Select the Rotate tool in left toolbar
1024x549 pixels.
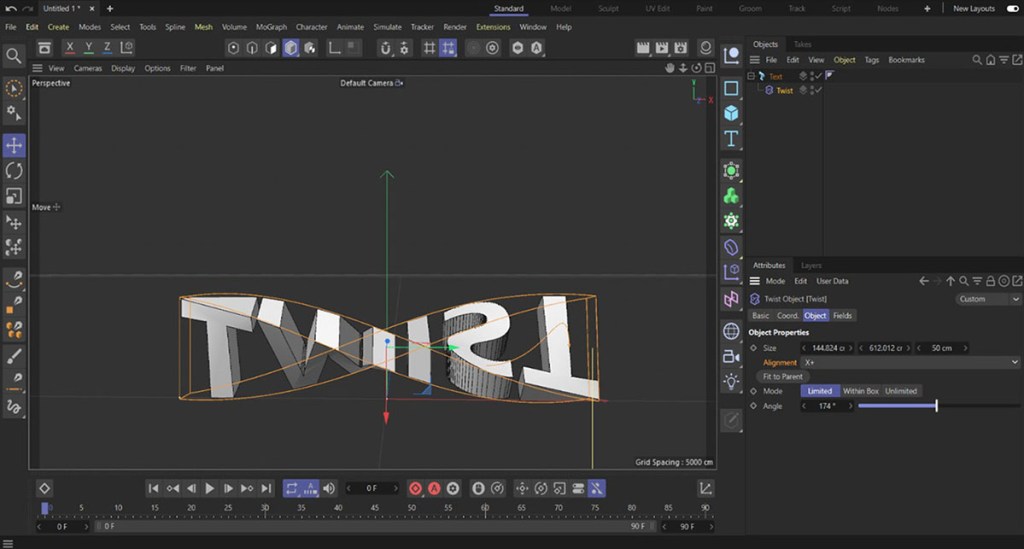[14, 171]
